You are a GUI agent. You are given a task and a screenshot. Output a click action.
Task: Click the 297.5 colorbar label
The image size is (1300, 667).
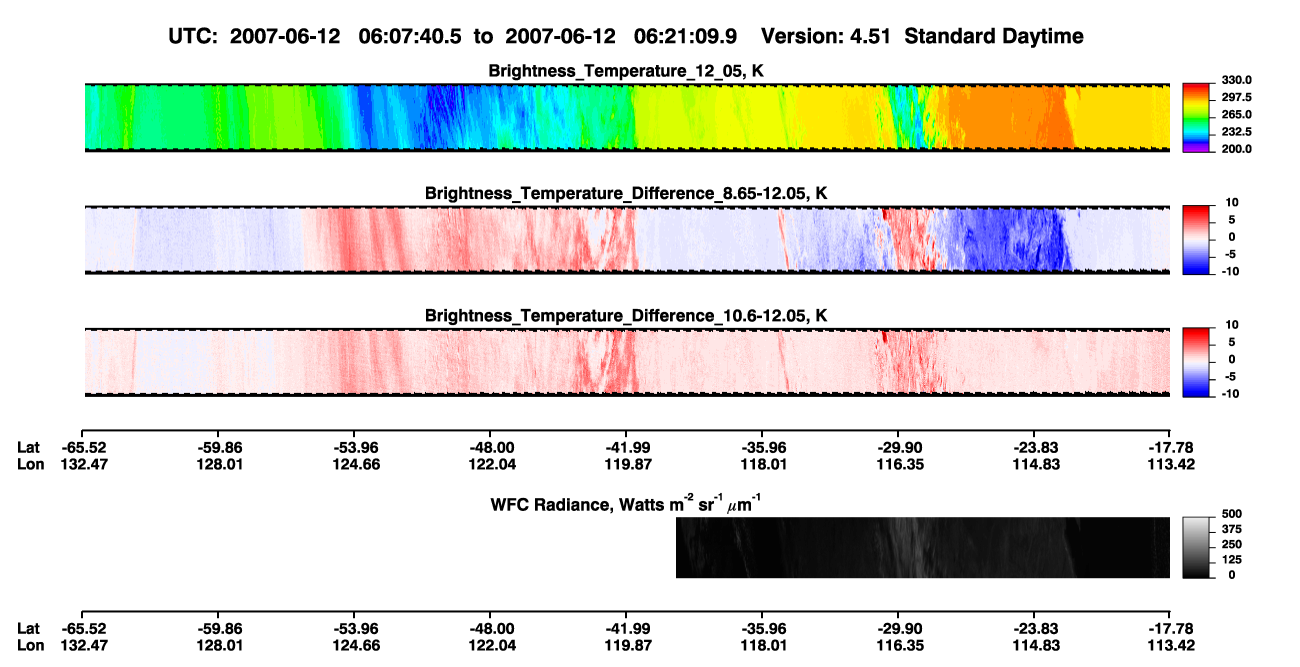pos(1235,97)
